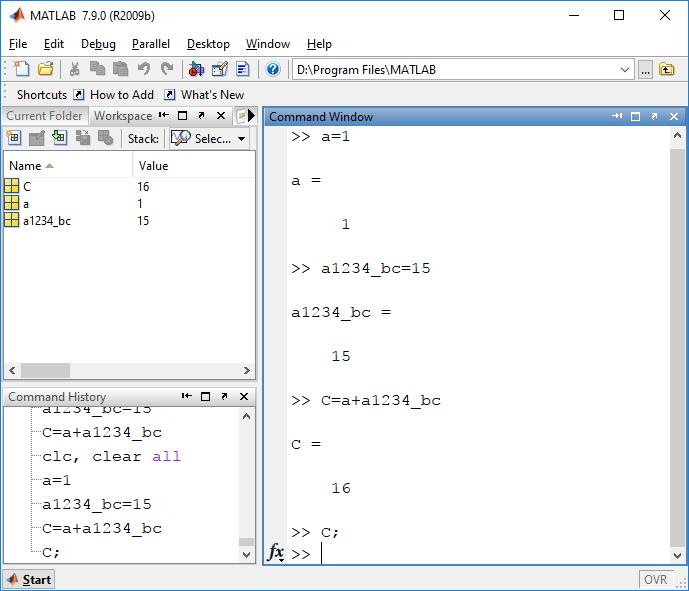
Task: Undock the Command History panel
Action: (x=225, y=396)
